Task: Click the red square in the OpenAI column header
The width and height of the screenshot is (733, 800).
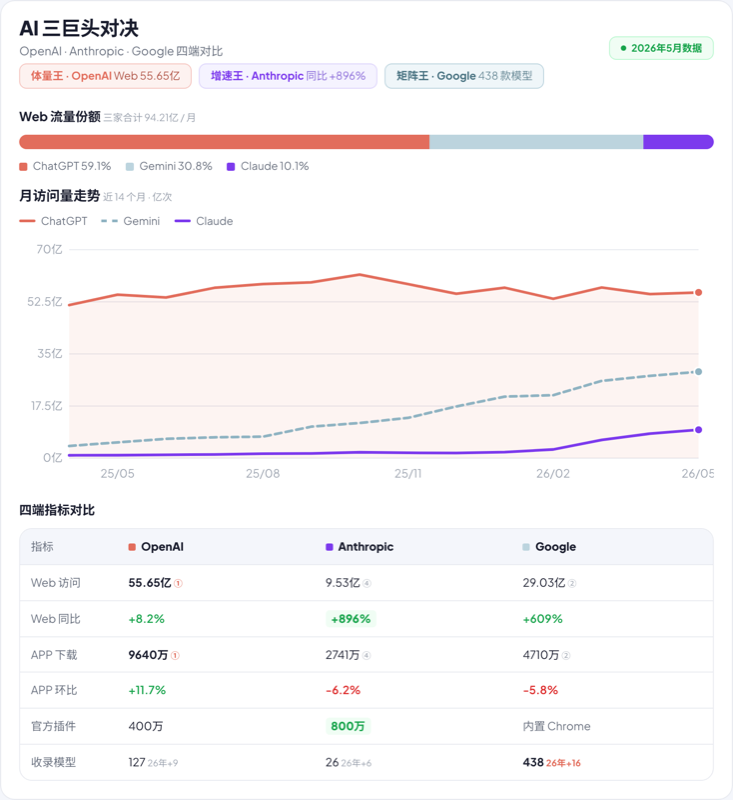Action: [x=132, y=547]
